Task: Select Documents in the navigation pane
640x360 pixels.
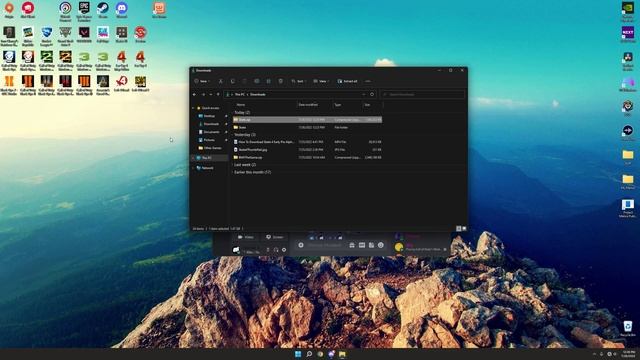Action: [x=211, y=132]
